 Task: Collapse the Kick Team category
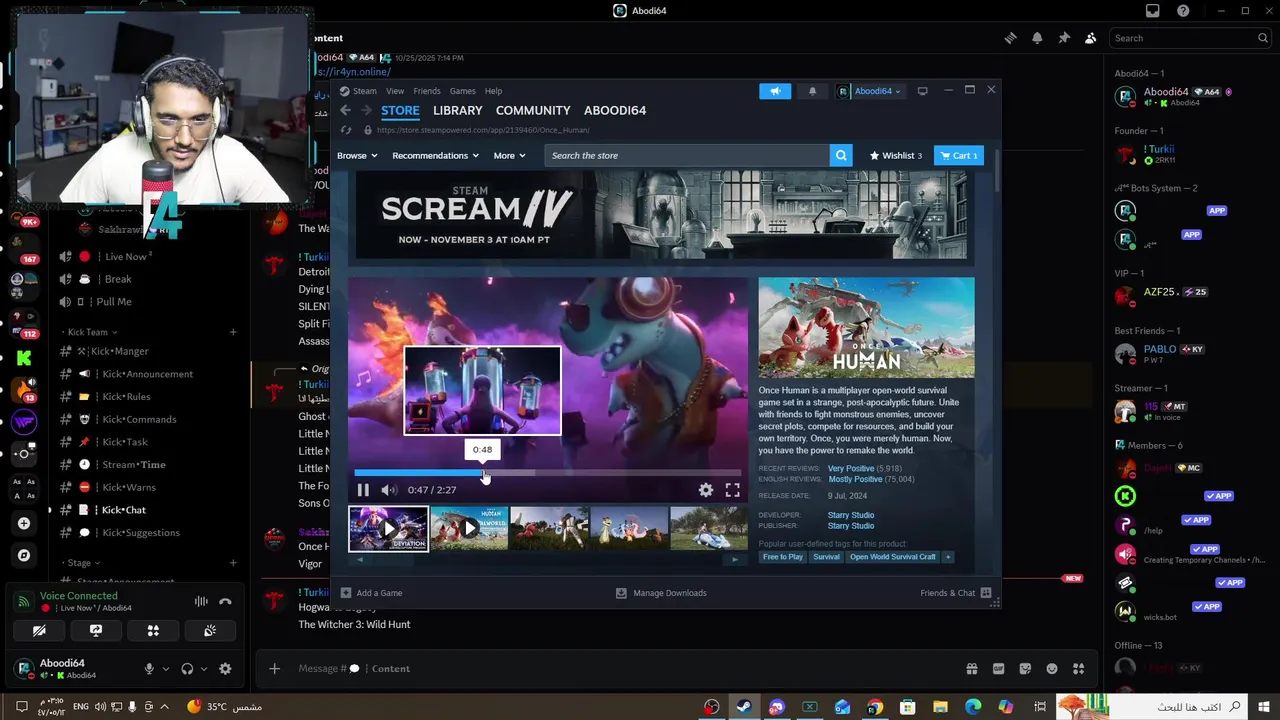[92, 332]
